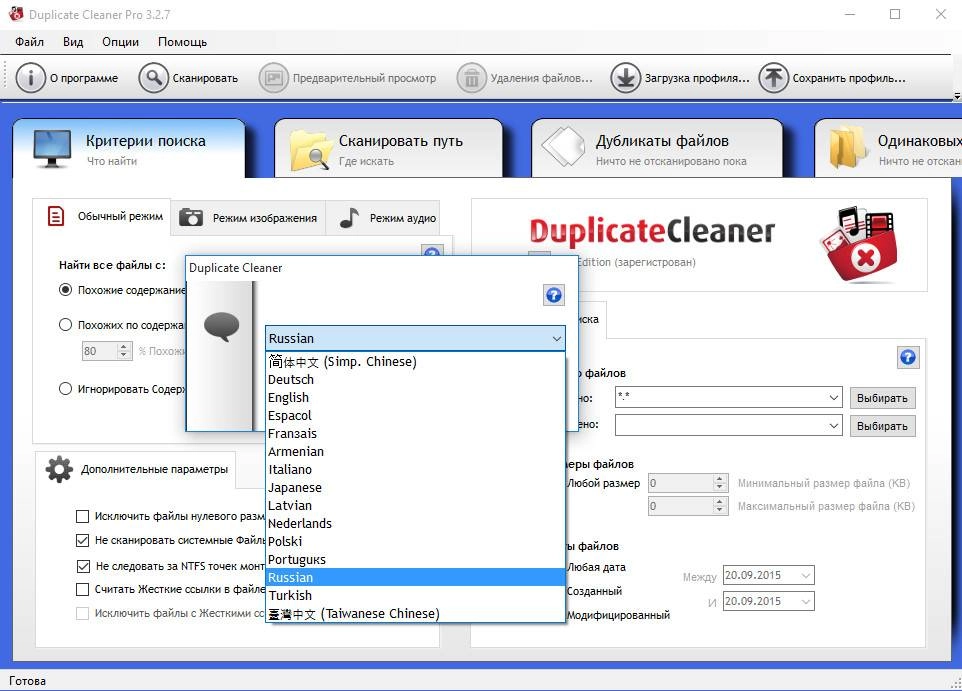This screenshot has width=962, height=691.
Task: Switch to Режим изображения tab
Action: (248, 218)
